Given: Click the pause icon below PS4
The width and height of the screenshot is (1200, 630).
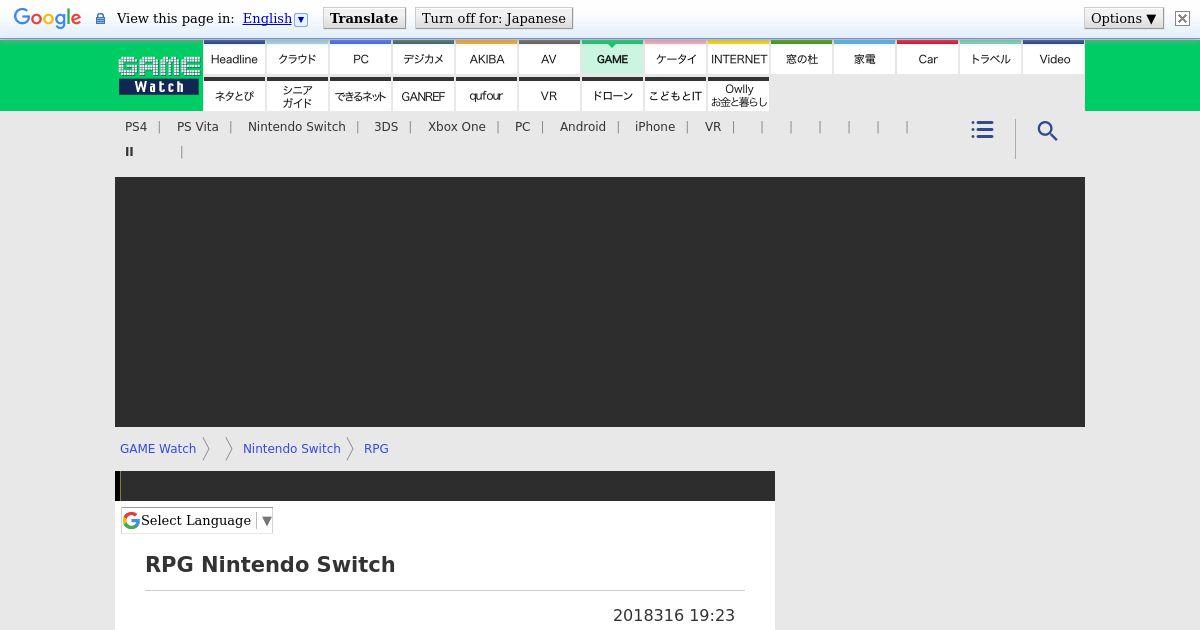Looking at the screenshot, I should tap(129, 152).
